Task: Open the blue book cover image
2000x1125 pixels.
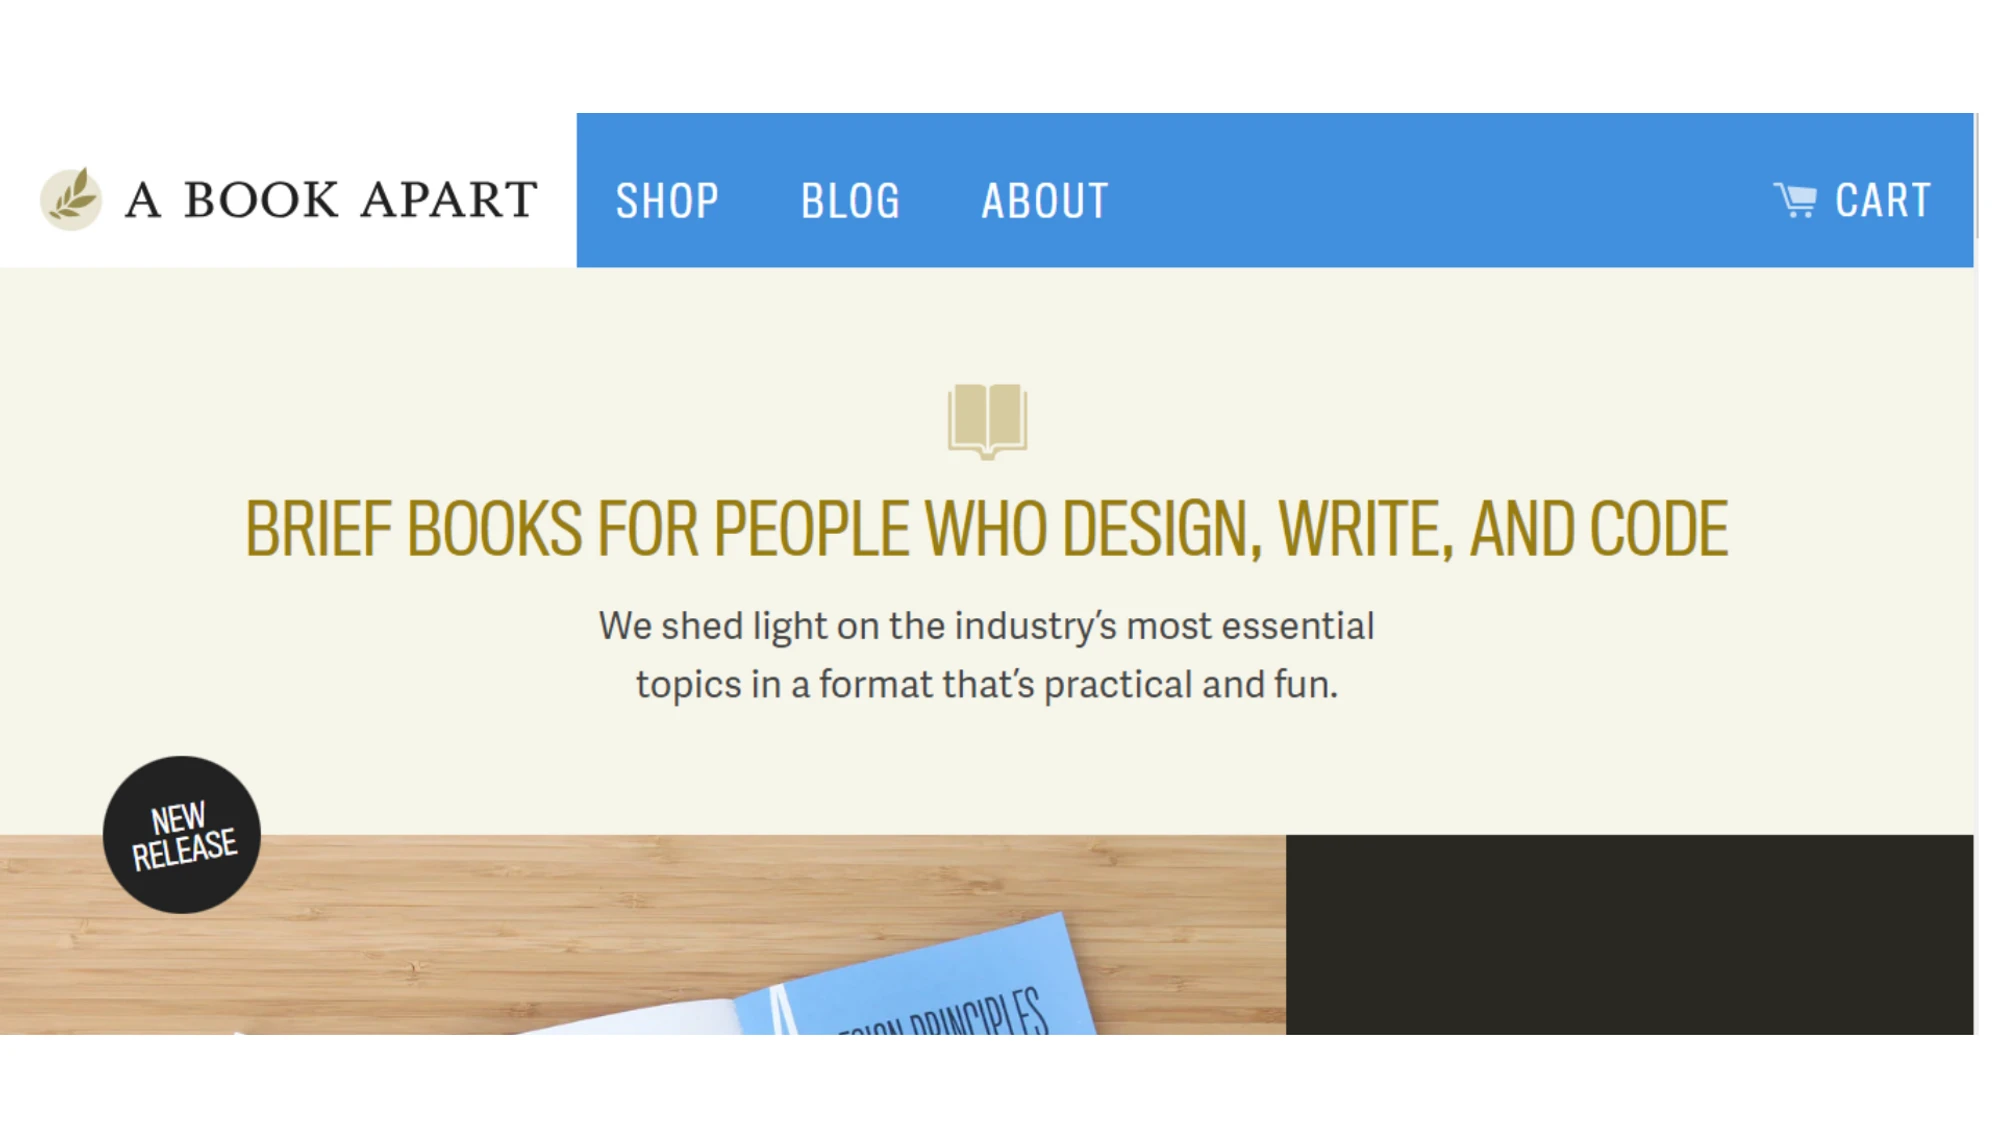Action: (x=930, y=990)
